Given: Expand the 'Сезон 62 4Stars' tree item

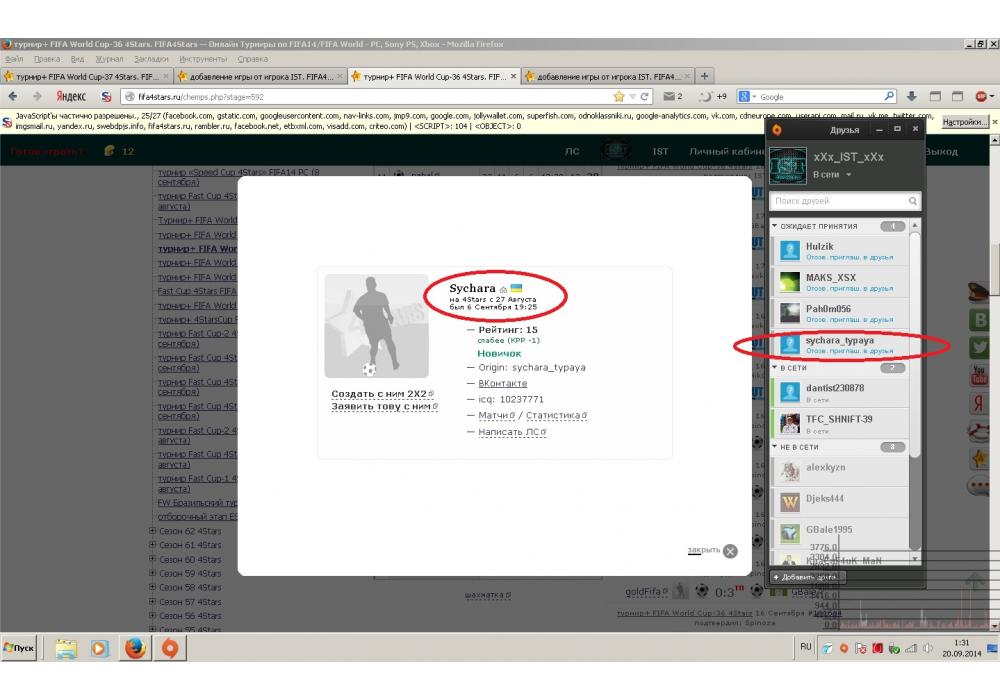Looking at the screenshot, I should [x=153, y=532].
